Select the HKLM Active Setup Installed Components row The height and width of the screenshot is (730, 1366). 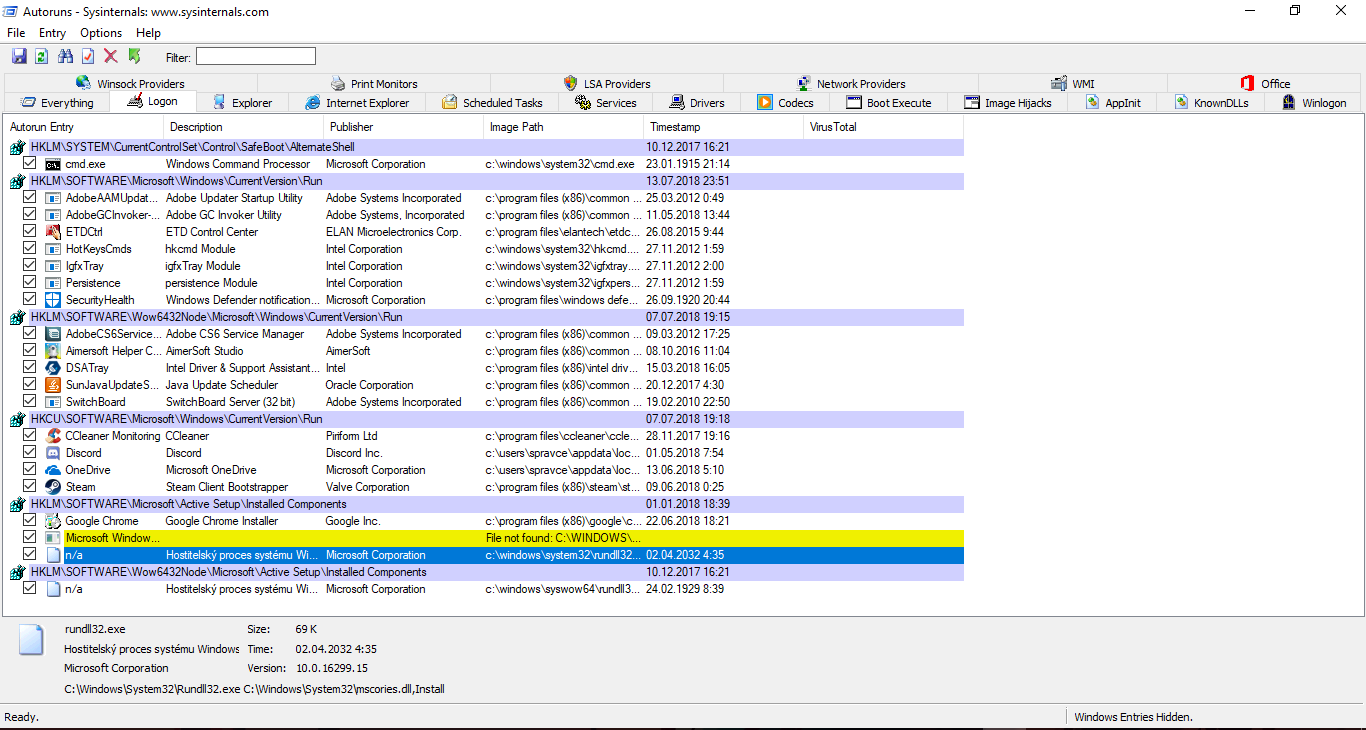(486, 504)
